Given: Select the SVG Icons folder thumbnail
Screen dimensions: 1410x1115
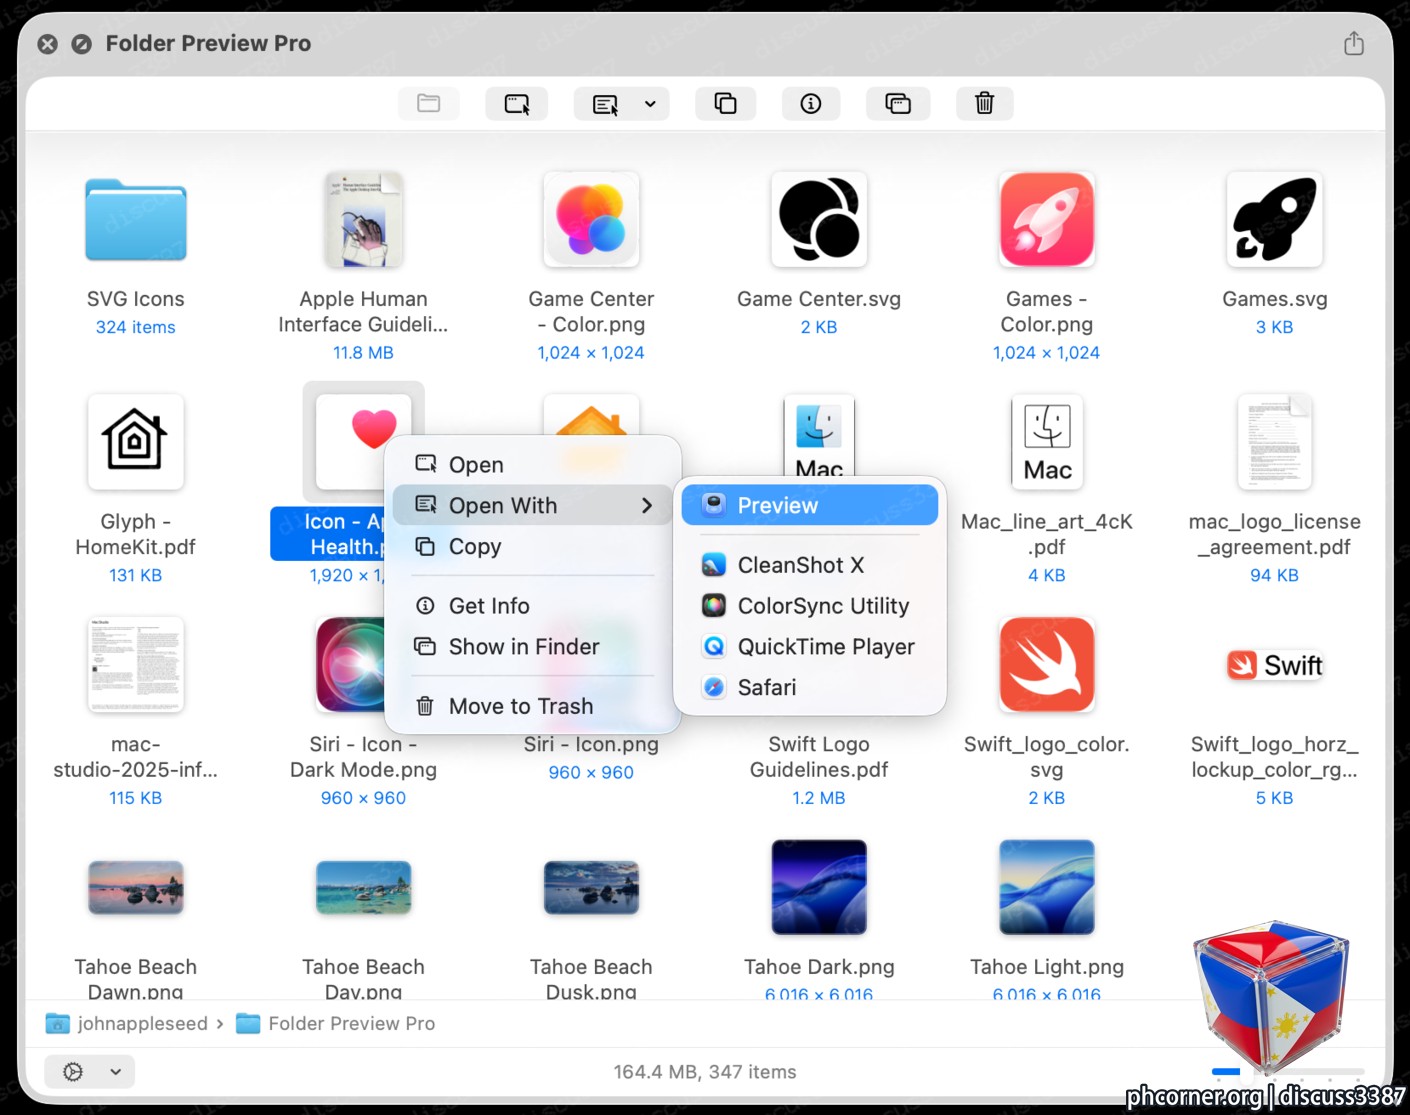Looking at the screenshot, I should (x=136, y=220).
